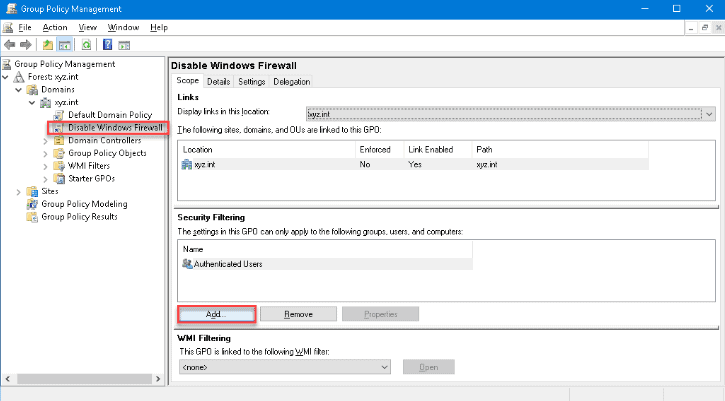This screenshot has width=725, height=401.
Task: Click the Add... button under Security Filtering
Action: coord(216,314)
